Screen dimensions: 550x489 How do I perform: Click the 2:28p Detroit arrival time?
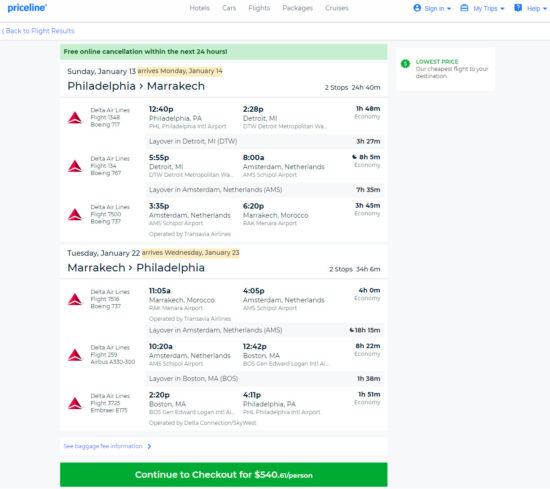(253, 109)
